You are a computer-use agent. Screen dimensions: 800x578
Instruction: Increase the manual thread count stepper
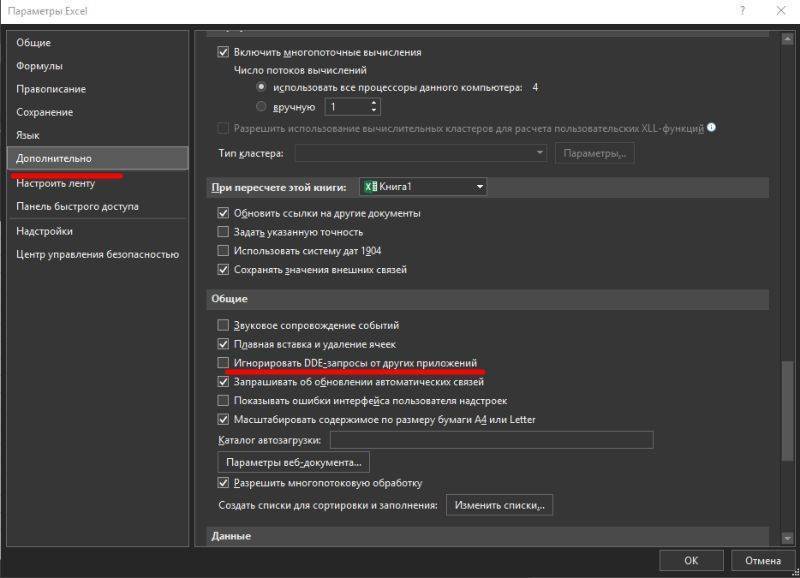(x=374, y=103)
